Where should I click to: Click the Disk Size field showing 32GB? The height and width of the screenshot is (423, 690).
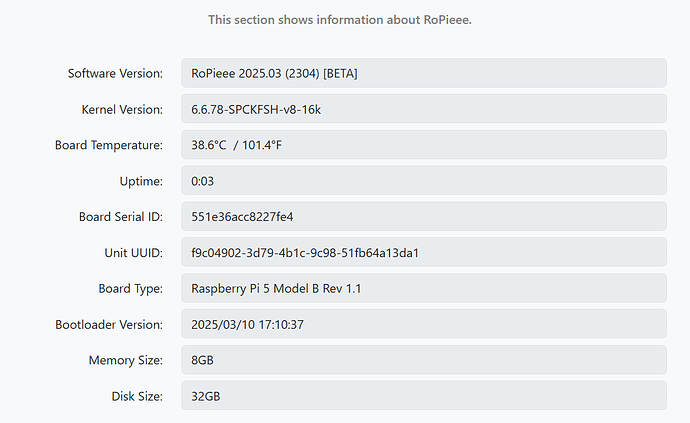tap(424, 396)
